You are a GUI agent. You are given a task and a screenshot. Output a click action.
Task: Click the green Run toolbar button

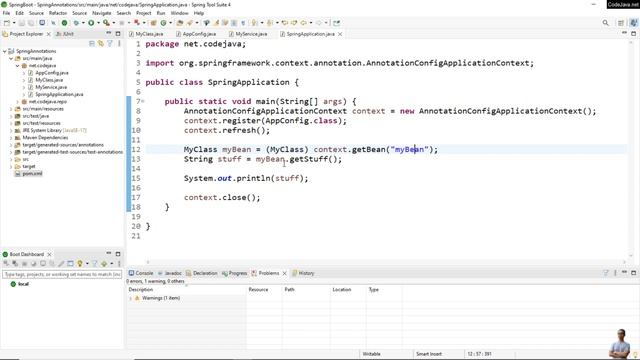pos(91,23)
